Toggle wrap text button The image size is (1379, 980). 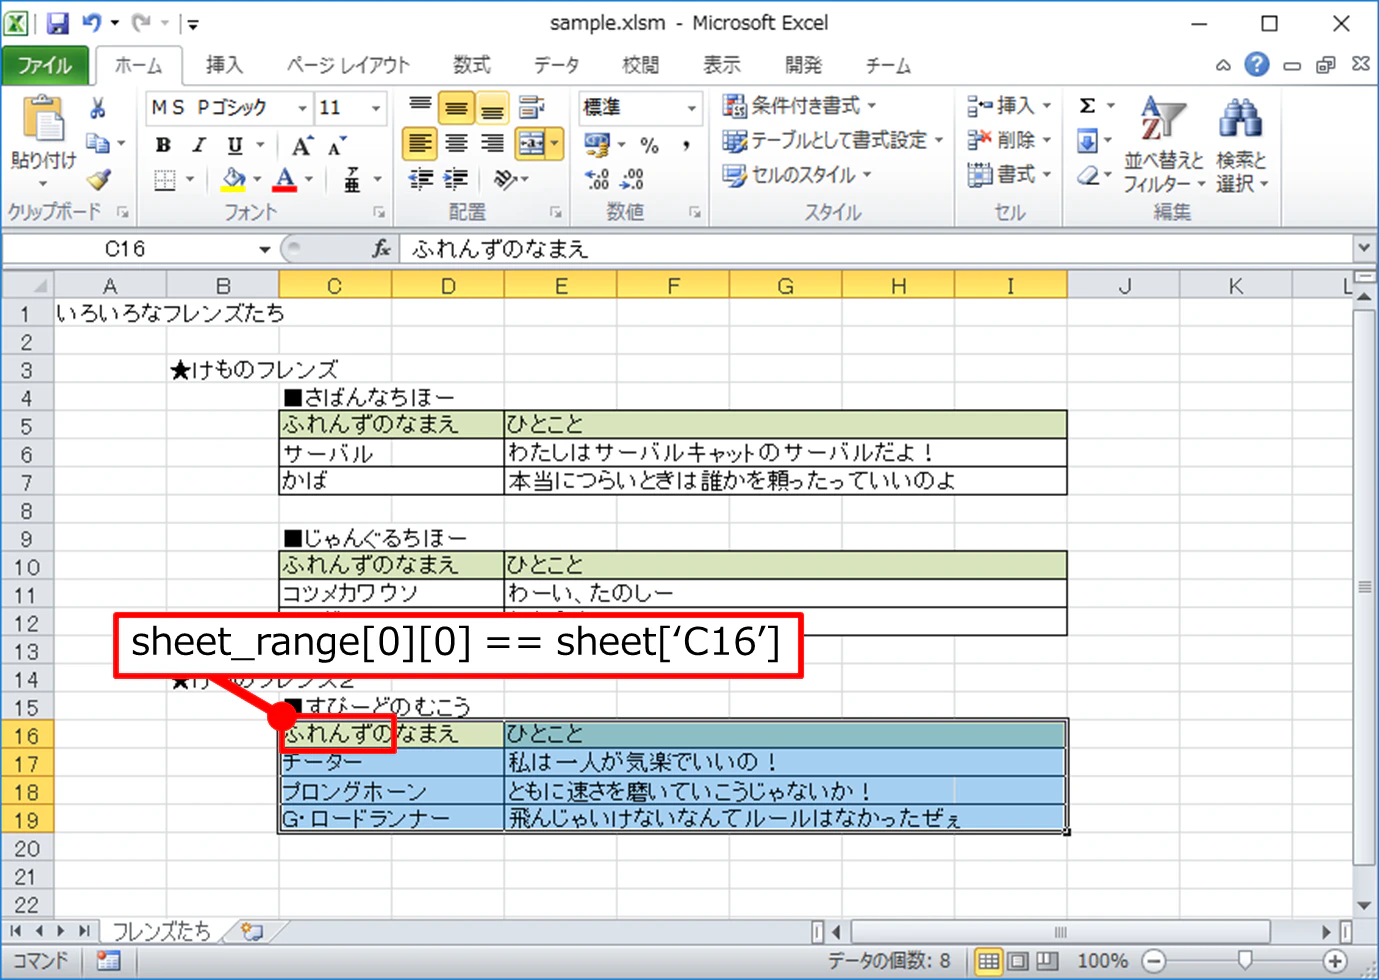[x=531, y=107]
